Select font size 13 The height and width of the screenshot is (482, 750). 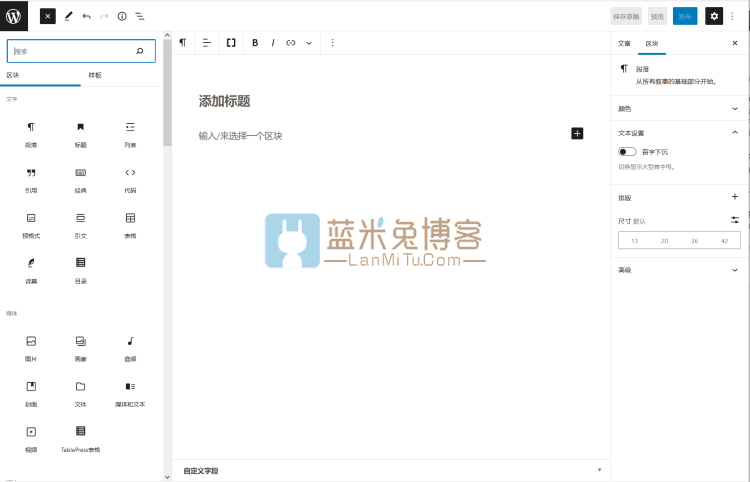(634, 241)
